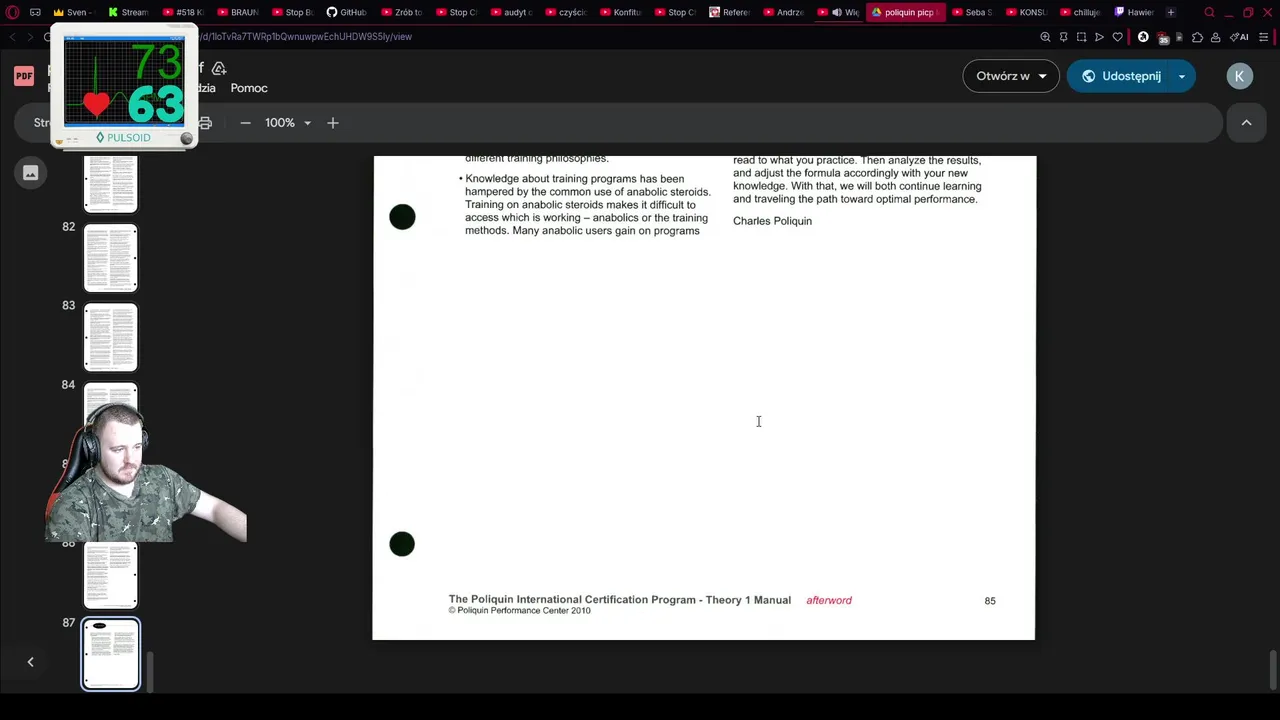
Task: Open the snapshot capture icon
Action: coord(1081,37)
